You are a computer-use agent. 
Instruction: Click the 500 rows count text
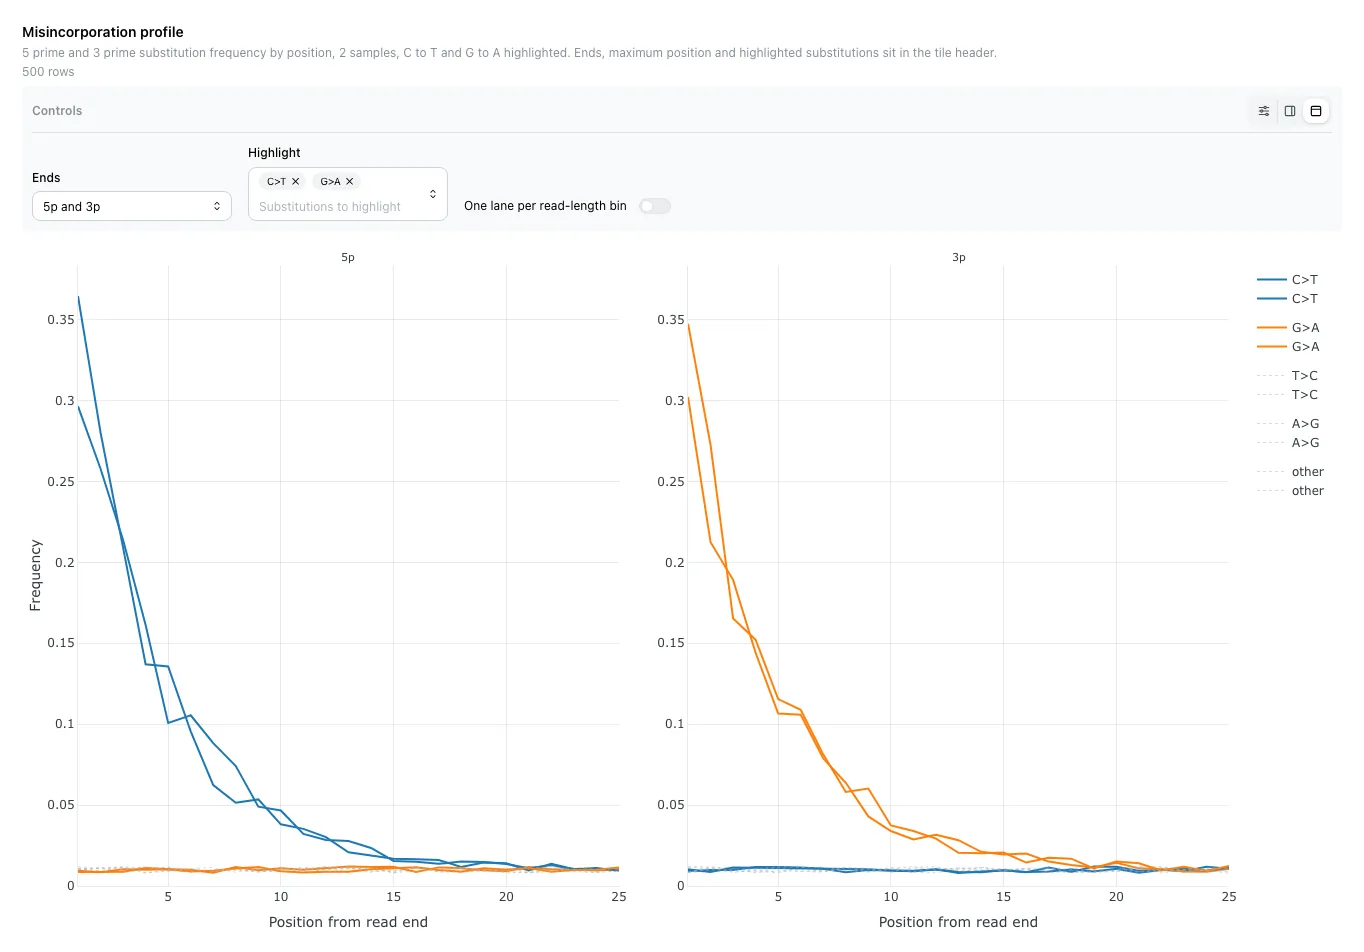pyautogui.click(x=48, y=72)
